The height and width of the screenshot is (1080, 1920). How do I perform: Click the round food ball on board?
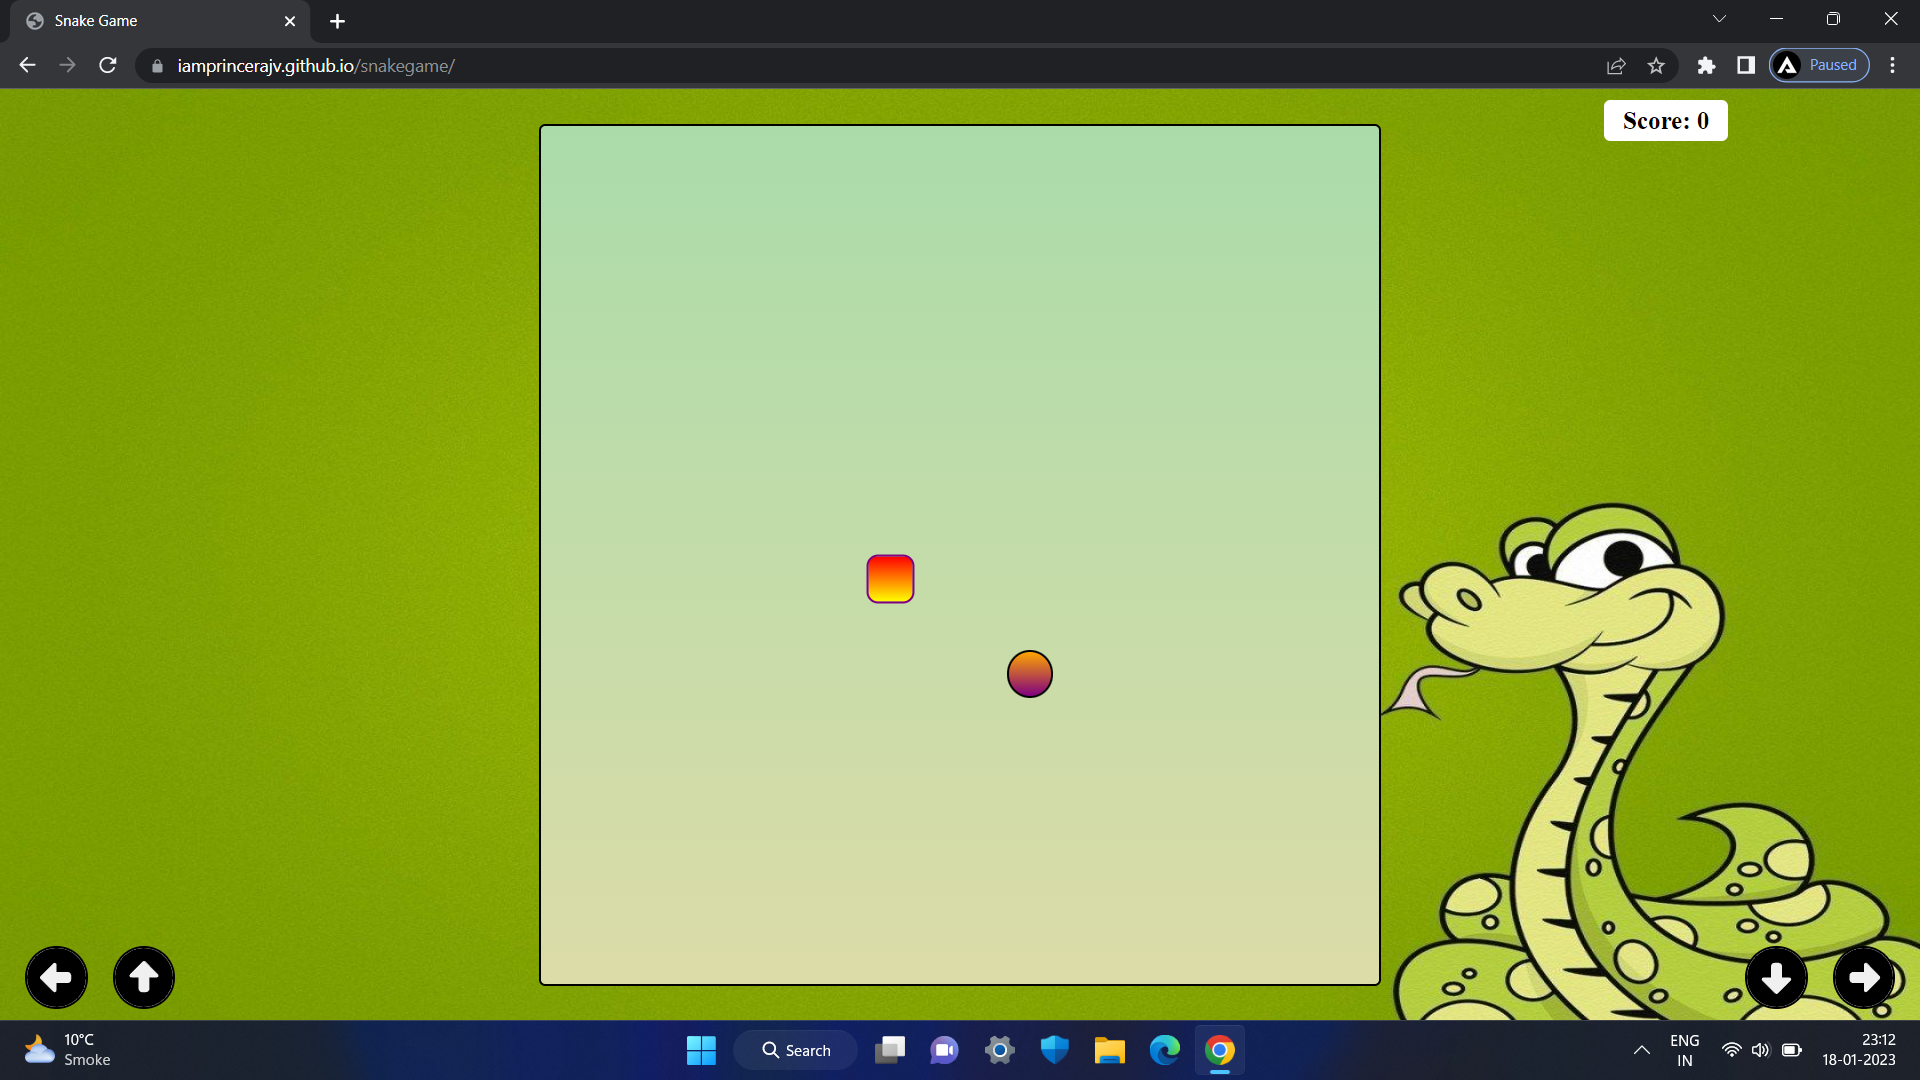[1030, 674]
